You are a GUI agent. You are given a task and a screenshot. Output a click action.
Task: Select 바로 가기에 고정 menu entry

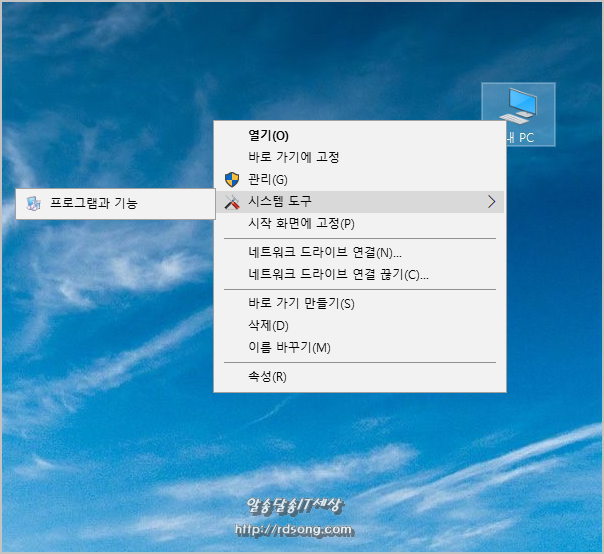point(294,157)
